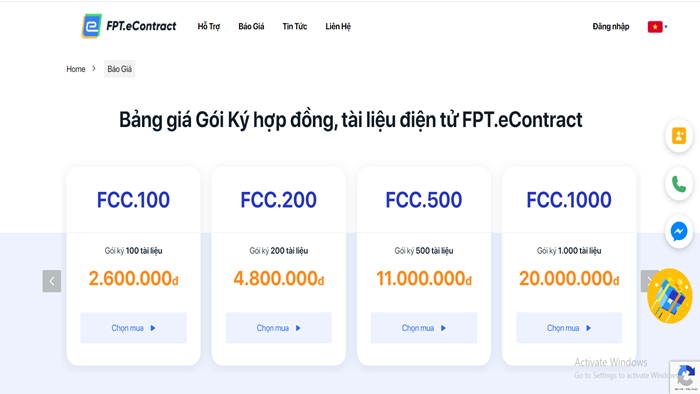Click the green phone call icon
The image size is (700, 394).
679,184
